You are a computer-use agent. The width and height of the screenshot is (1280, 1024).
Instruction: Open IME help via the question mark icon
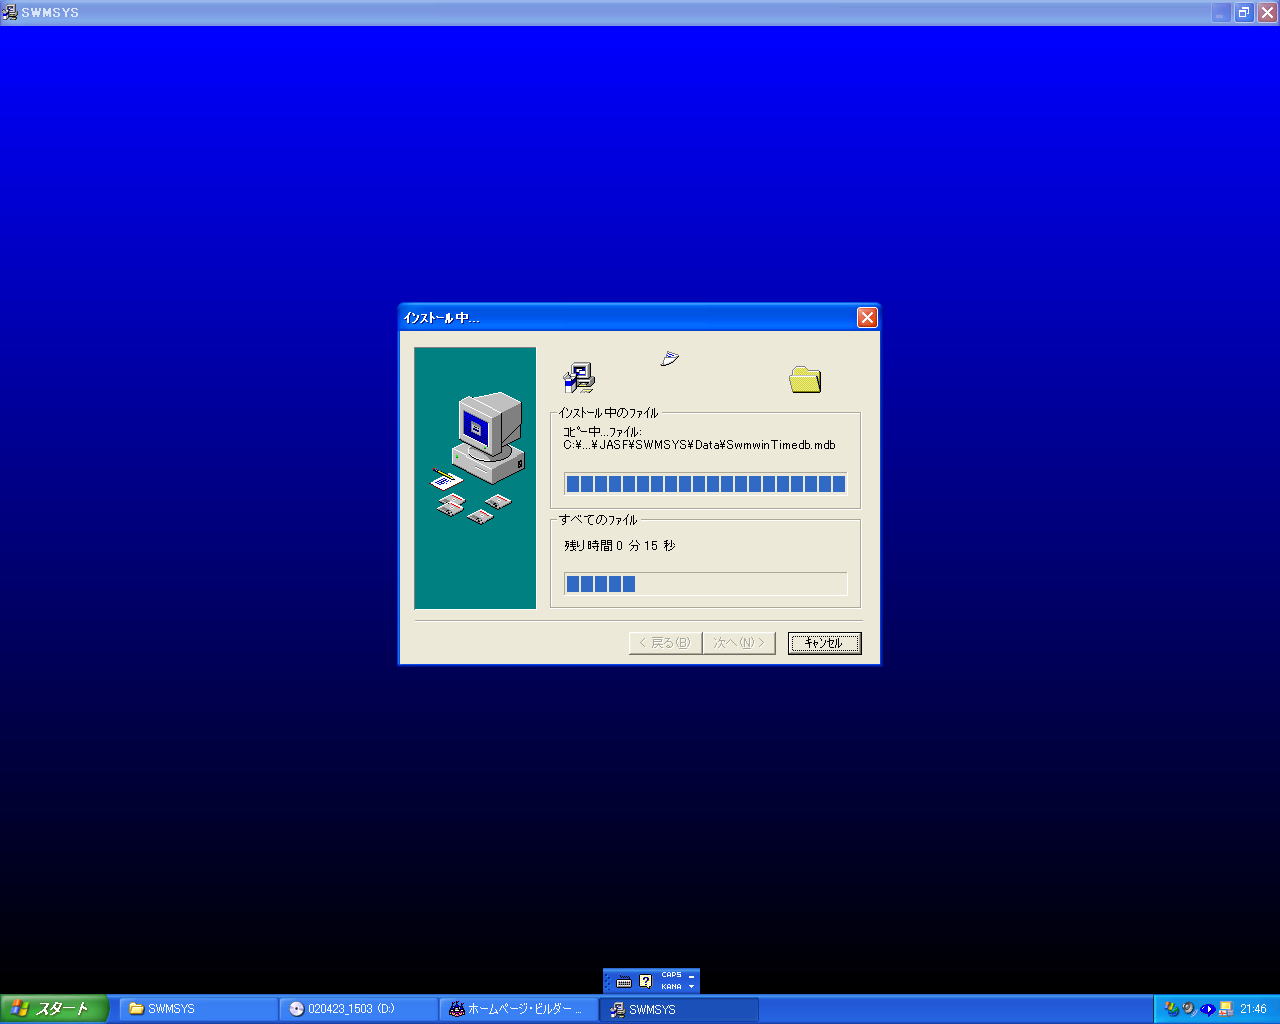click(646, 981)
